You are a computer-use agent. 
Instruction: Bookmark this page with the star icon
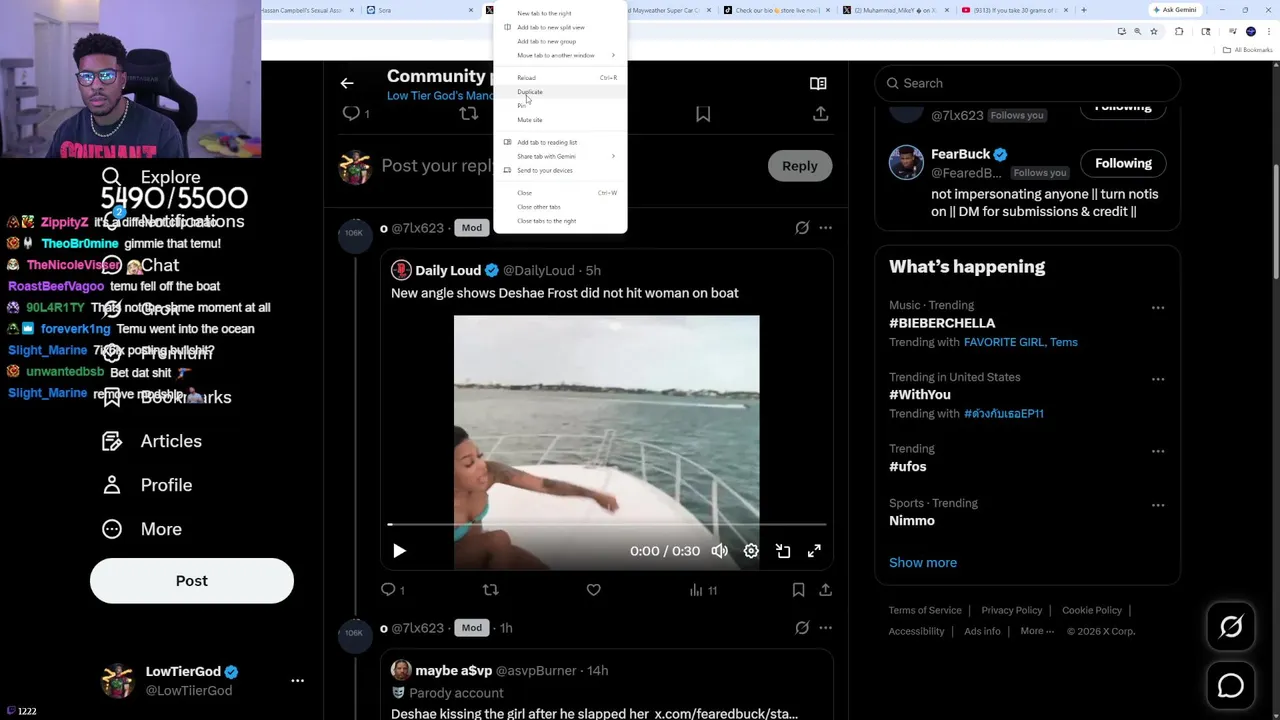1154,32
